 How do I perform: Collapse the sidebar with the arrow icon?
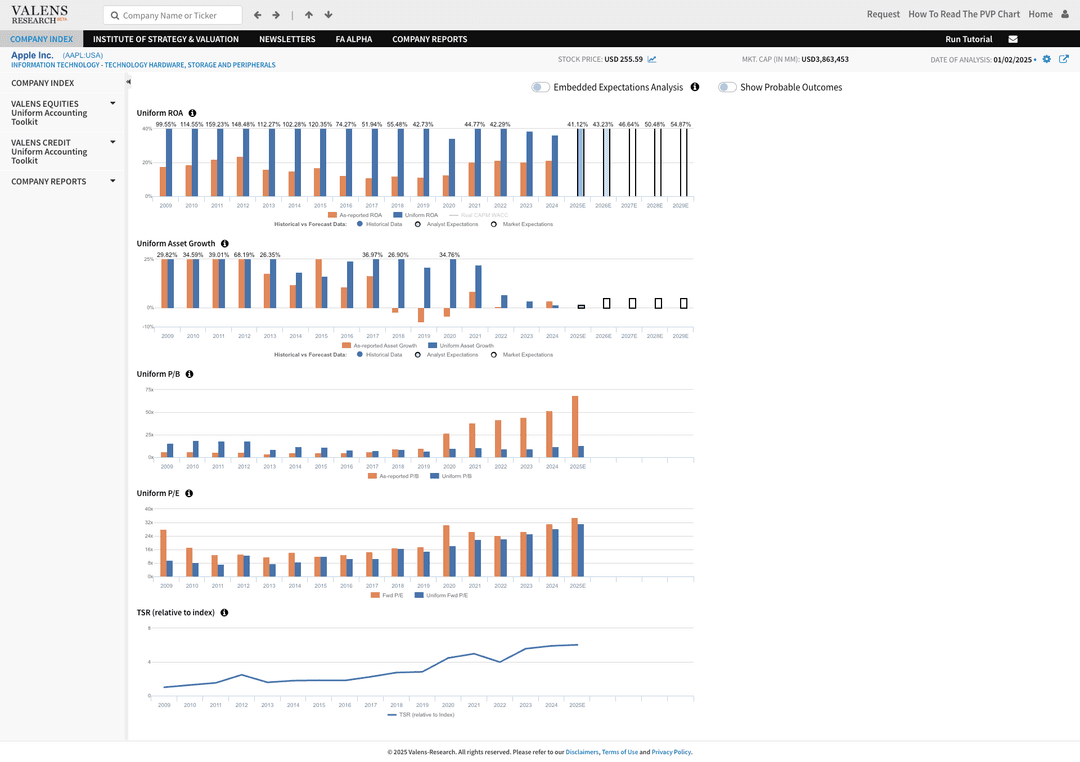(x=128, y=82)
